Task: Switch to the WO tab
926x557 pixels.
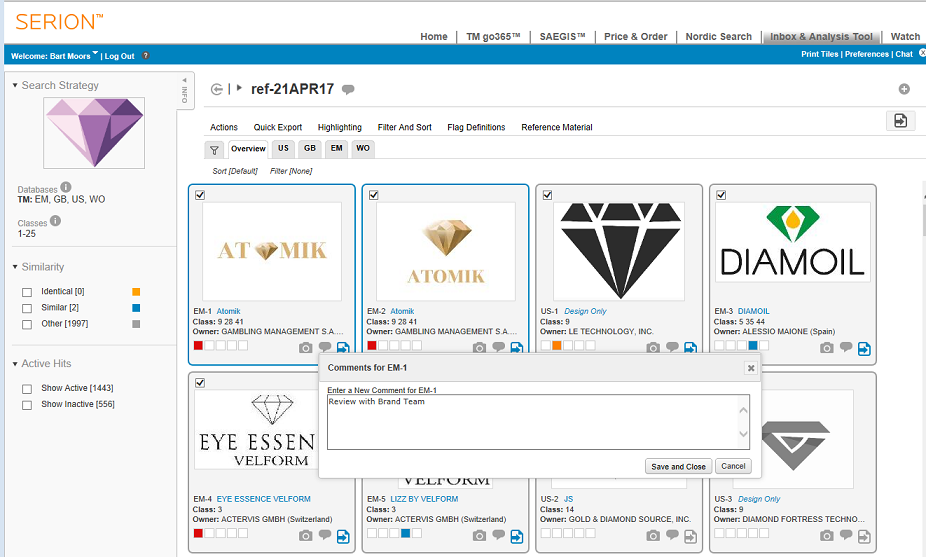Action: click(x=363, y=149)
